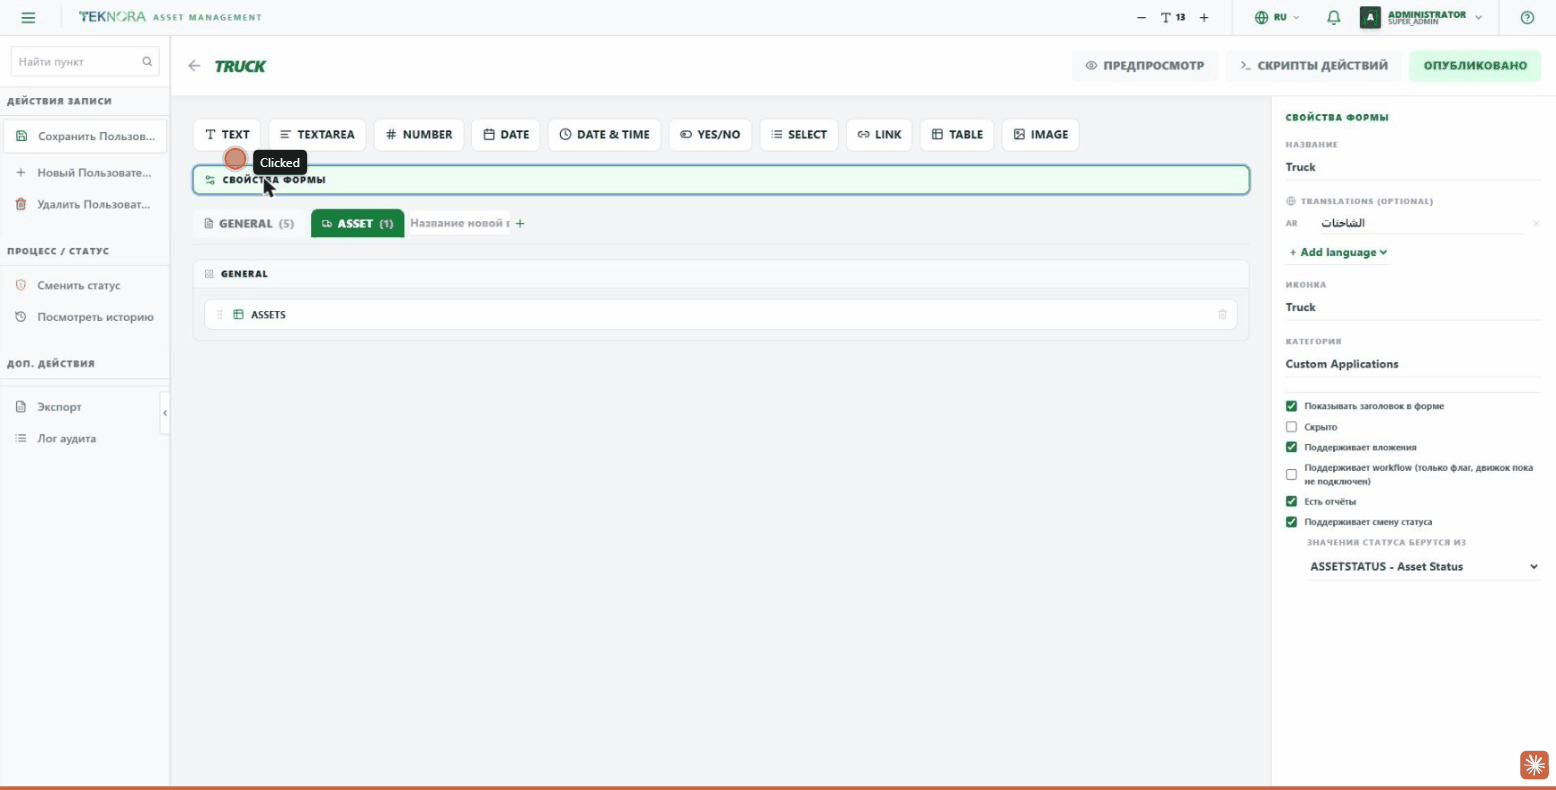Image resolution: width=1556 pixels, height=790 pixels.
Task: Decrease font size with minus icon
Action: click(1142, 18)
